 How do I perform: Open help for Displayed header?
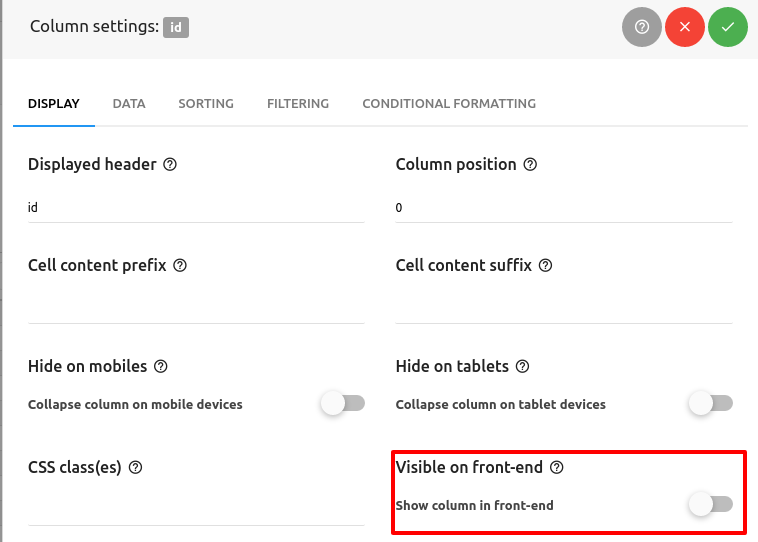coord(170,164)
